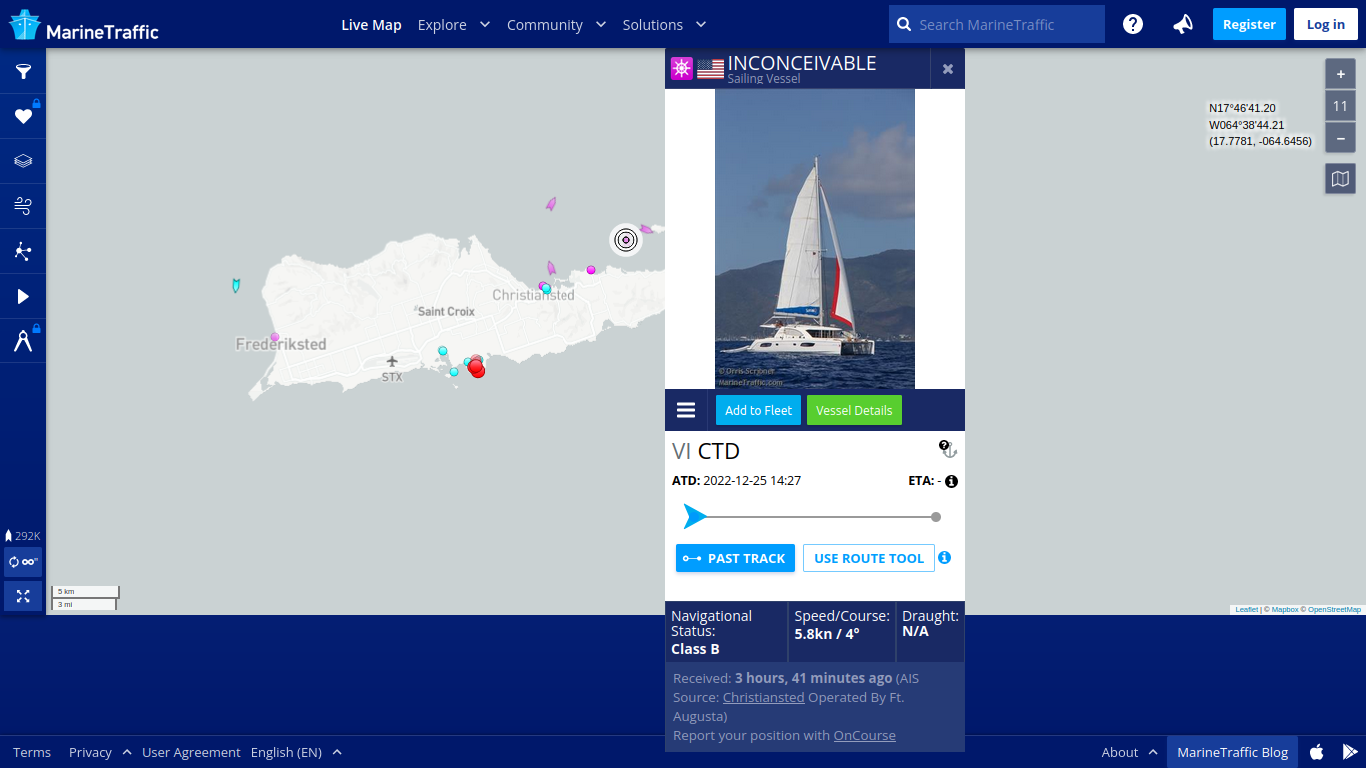Click the ETA info icon
Viewport: 1366px width, 768px height.
[x=951, y=481]
